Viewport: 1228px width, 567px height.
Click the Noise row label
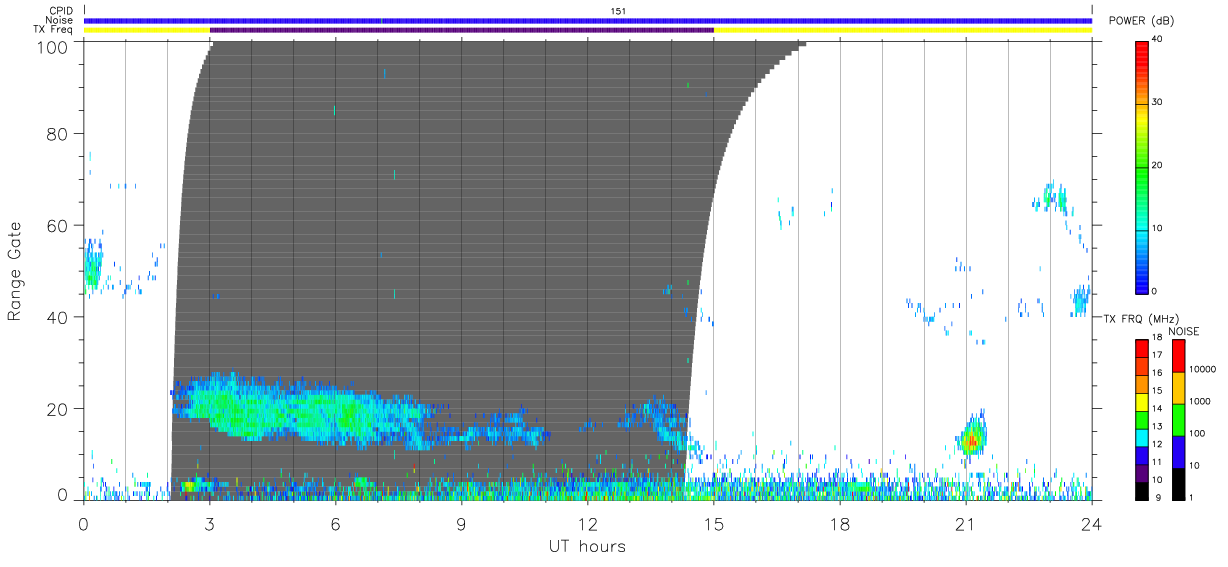click(x=60, y=20)
